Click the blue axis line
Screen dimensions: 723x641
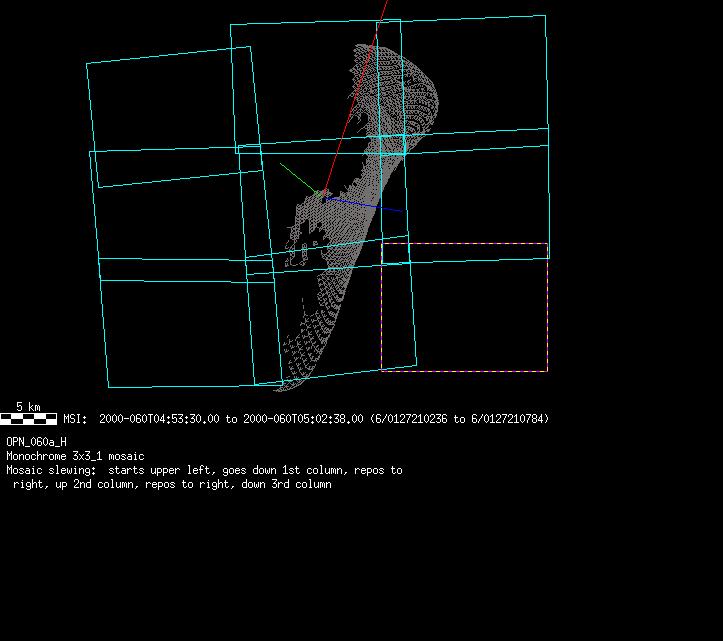pos(363,204)
